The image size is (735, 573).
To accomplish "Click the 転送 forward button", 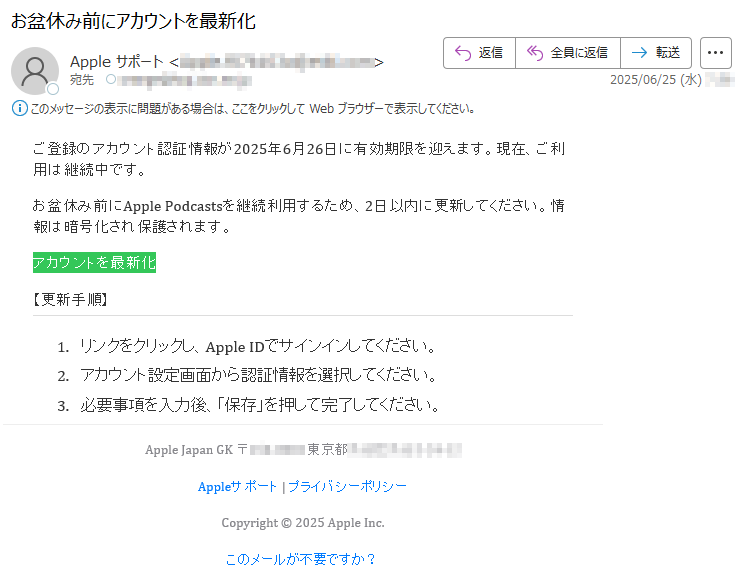I will (656, 53).
